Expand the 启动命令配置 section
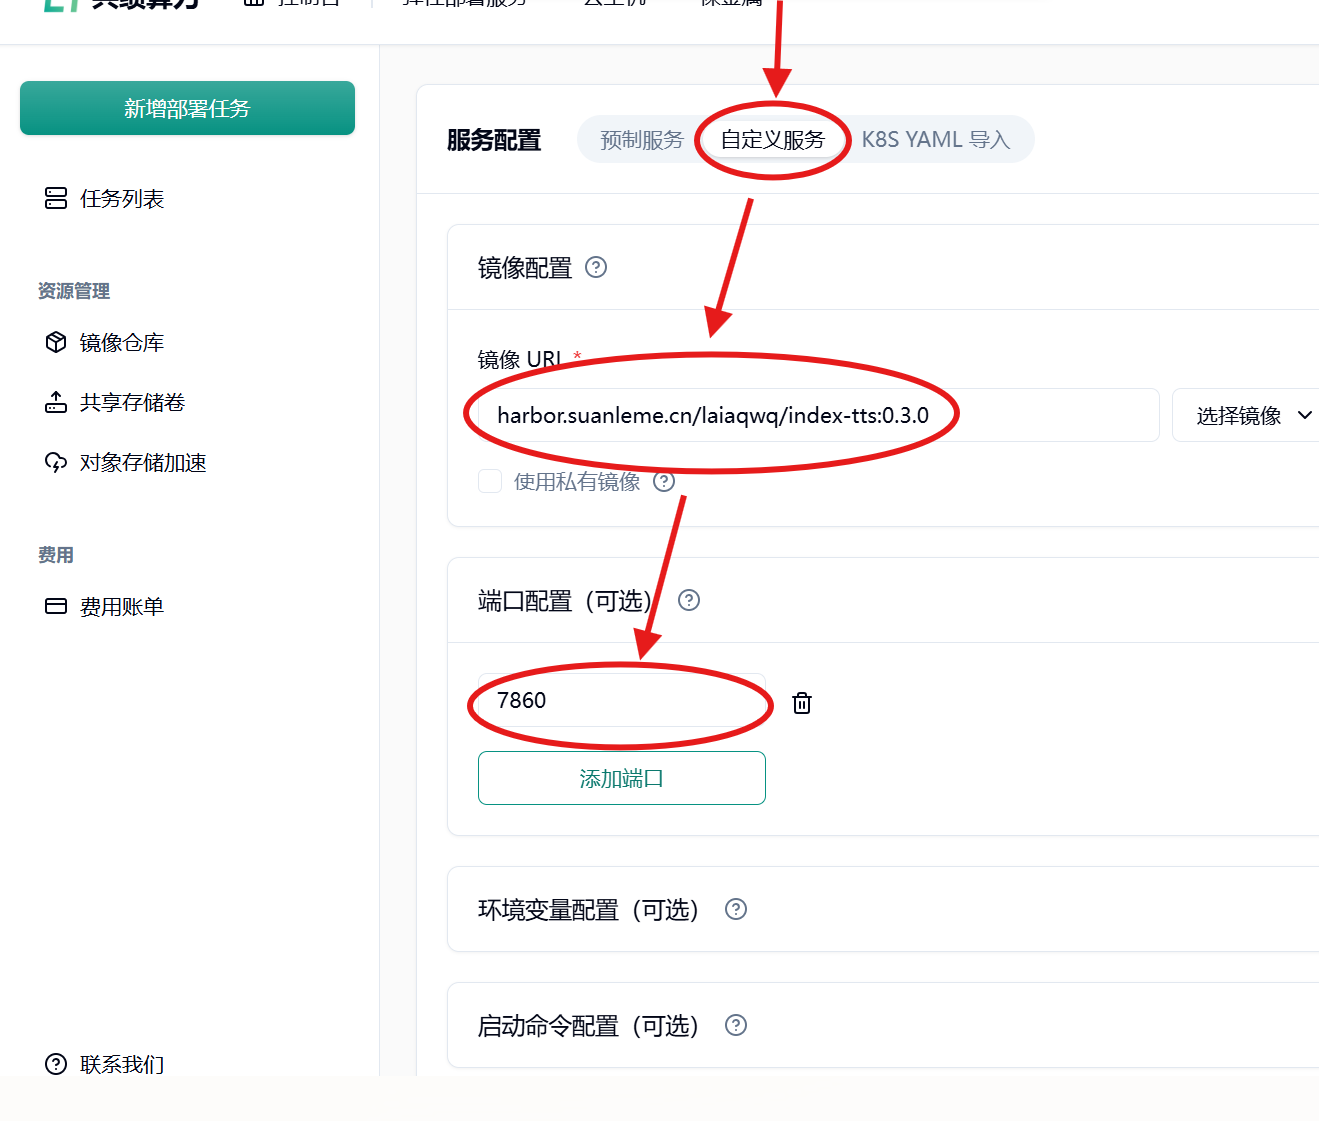The image size is (1319, 1121). (588, 1026)
